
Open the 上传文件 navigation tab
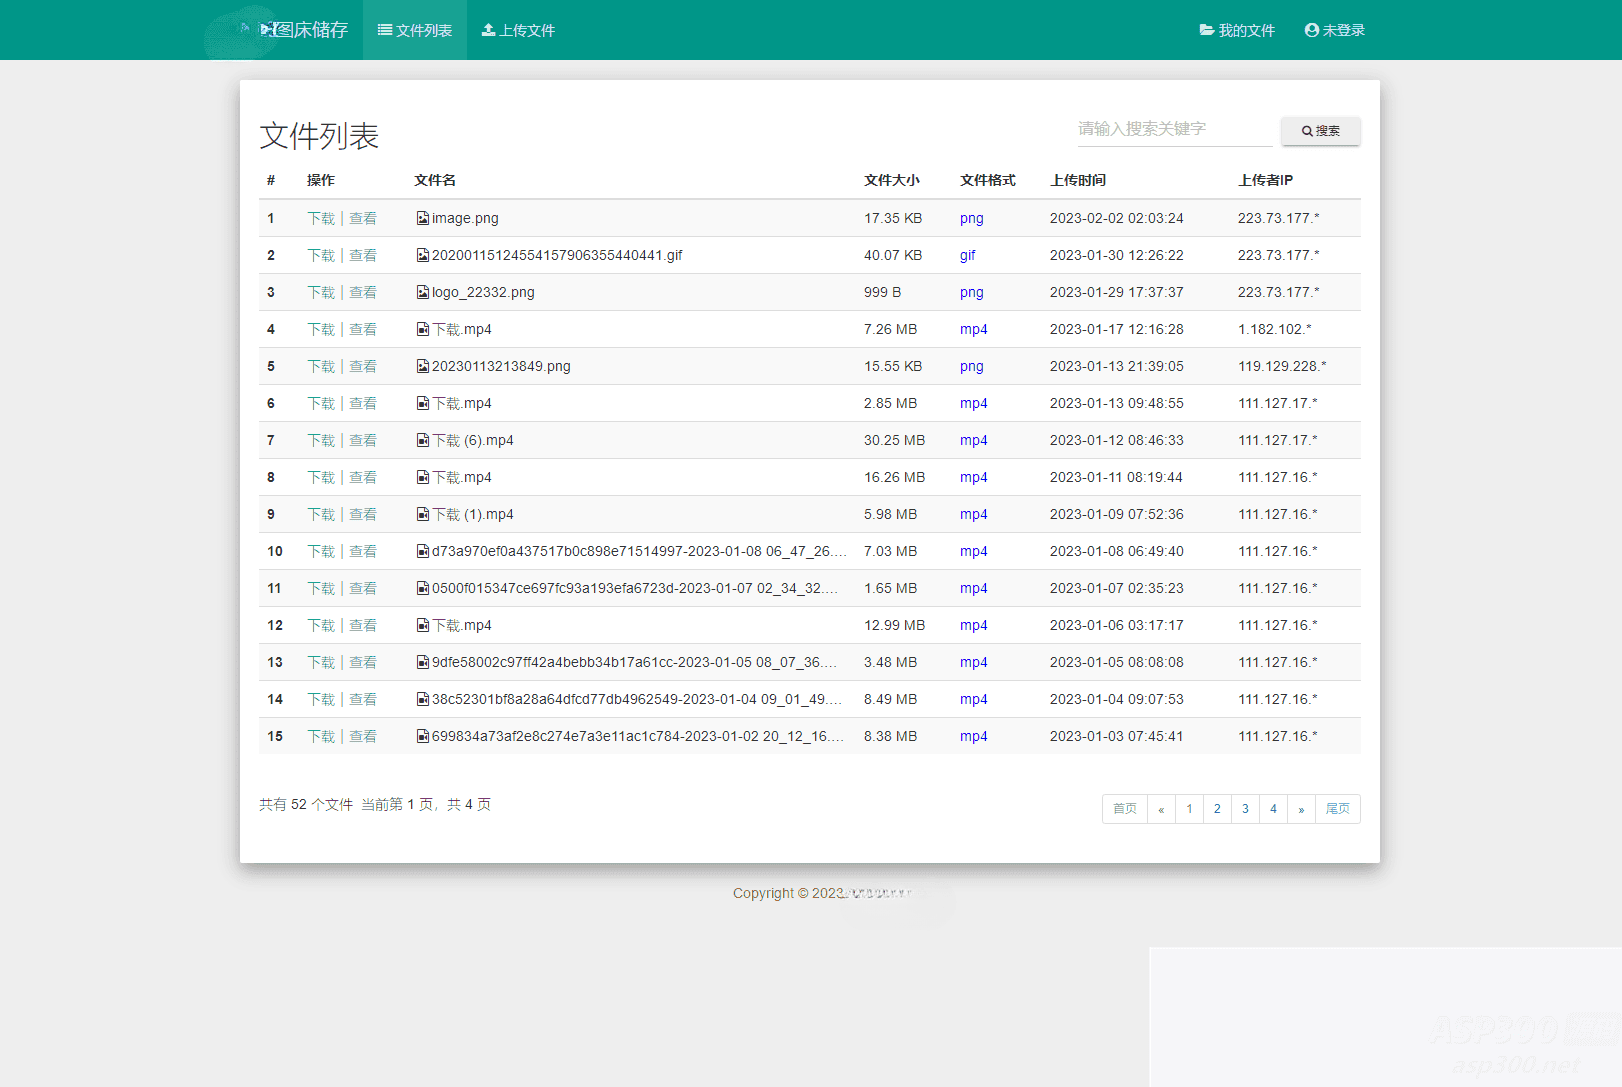pyautogui.click(x=518, y=30)
